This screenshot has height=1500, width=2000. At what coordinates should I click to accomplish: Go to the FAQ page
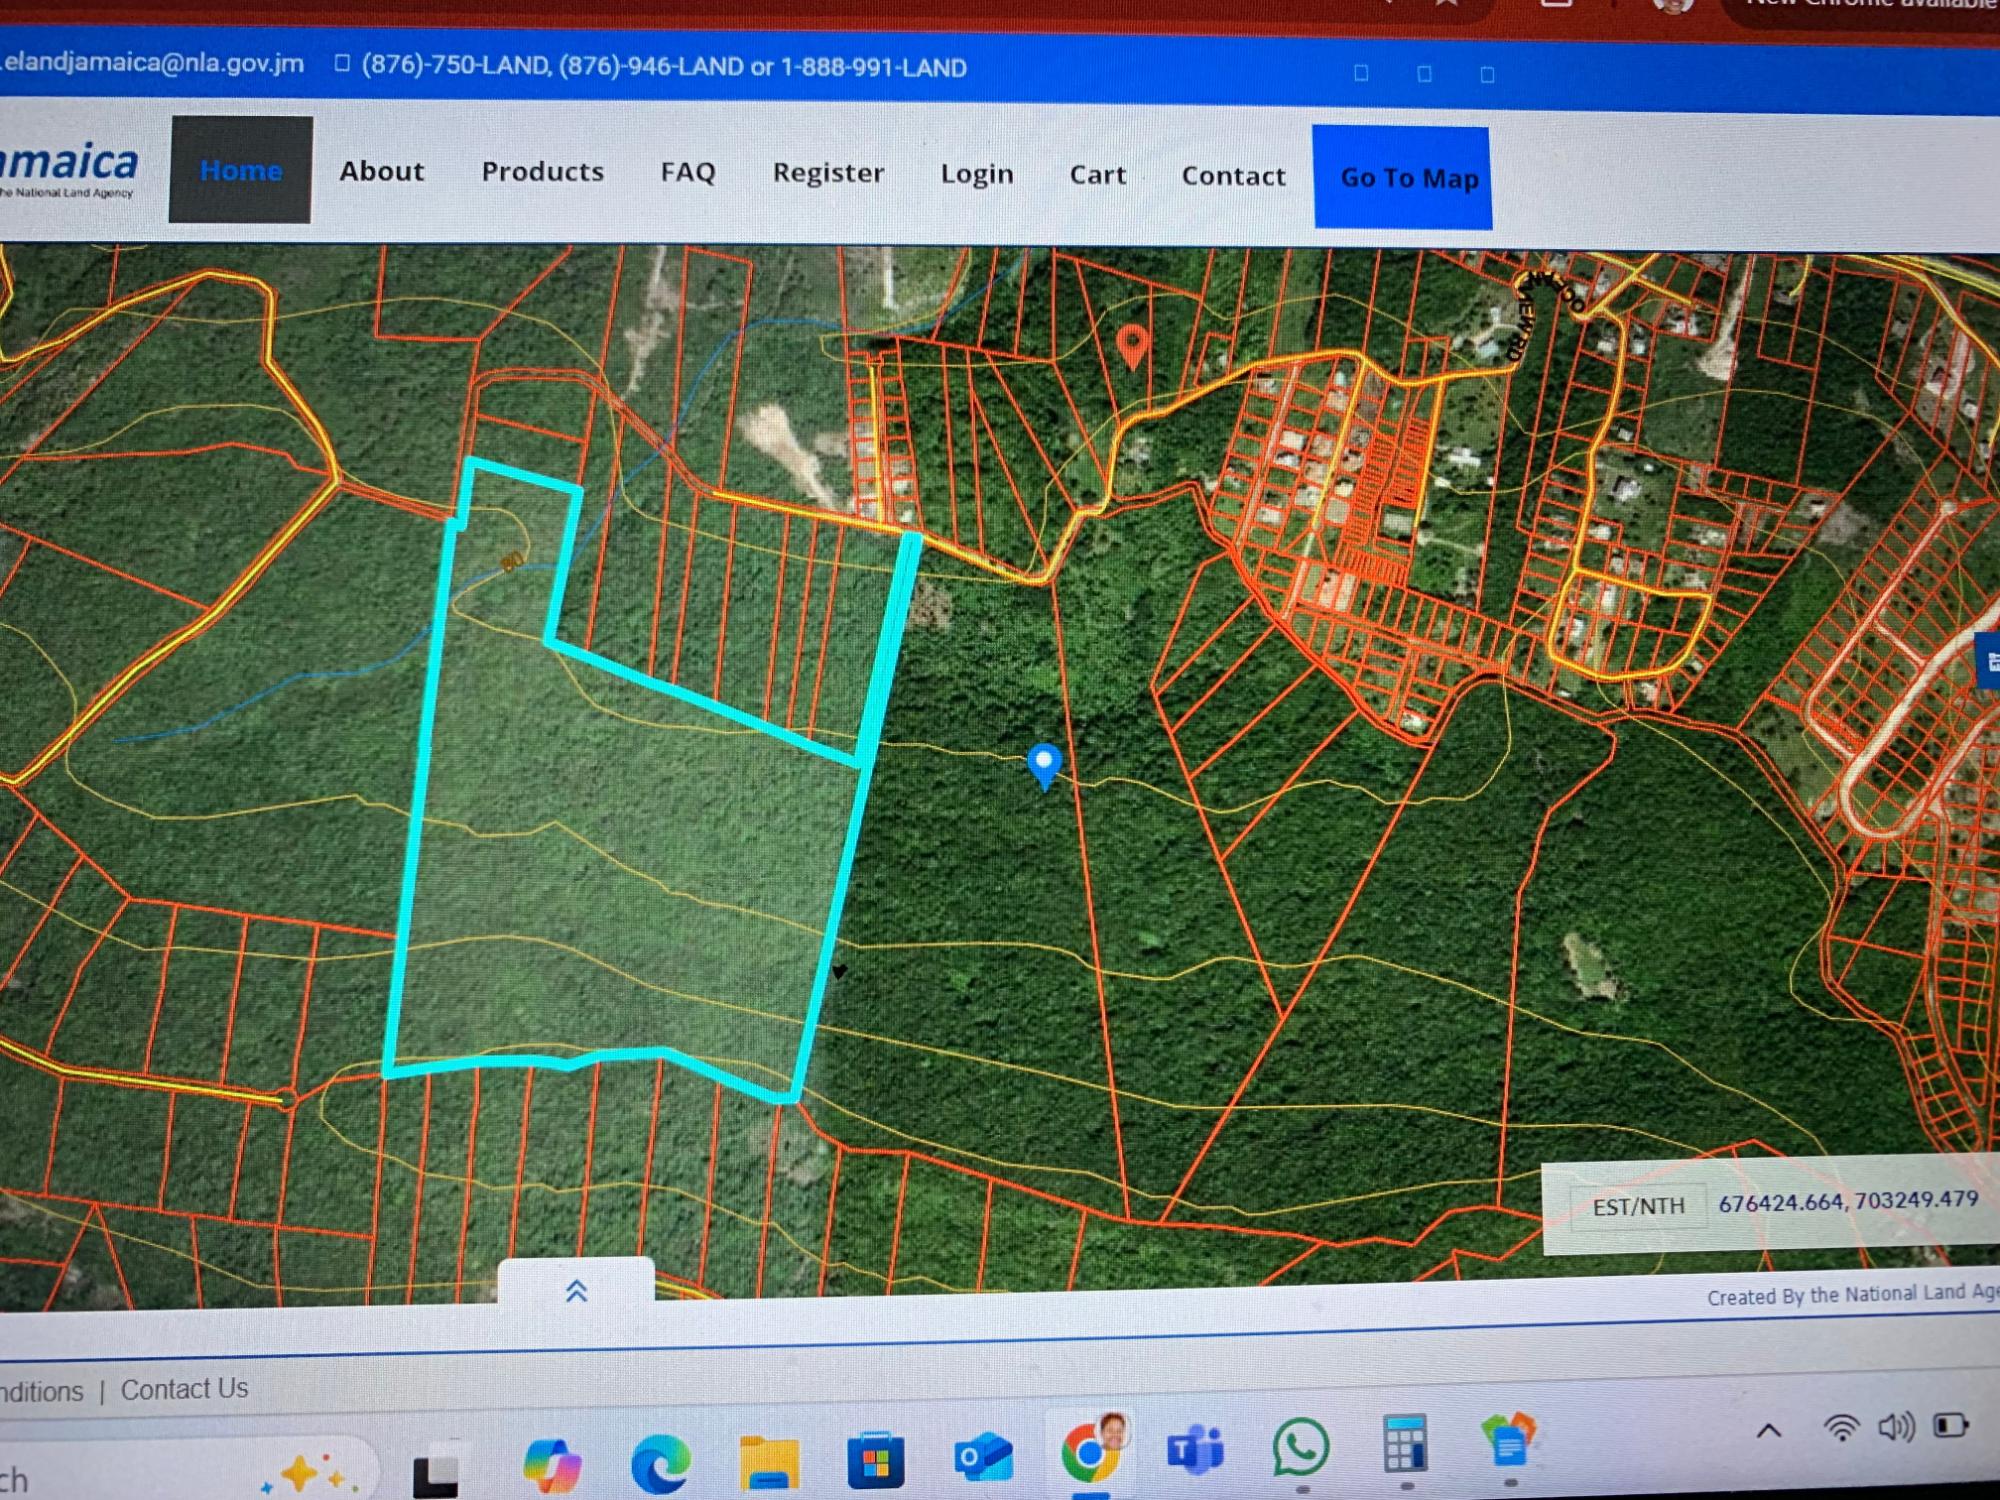[x=688, y=173]
